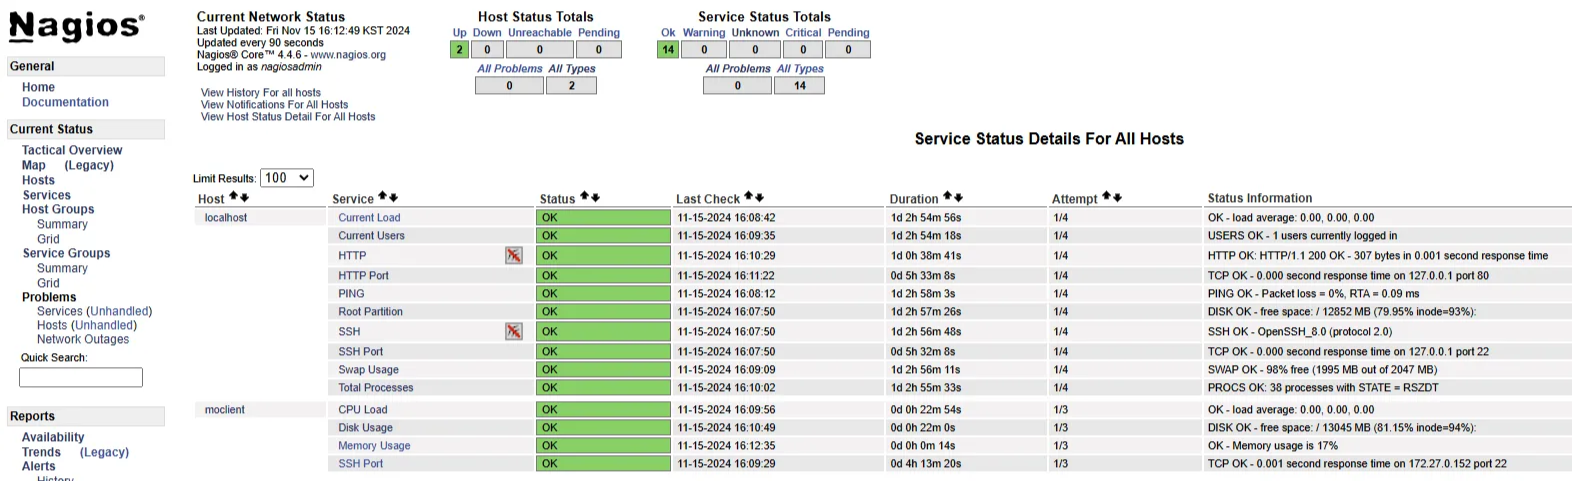Open Host Groups Summary
1572x481 pixels.
(62, 224)
